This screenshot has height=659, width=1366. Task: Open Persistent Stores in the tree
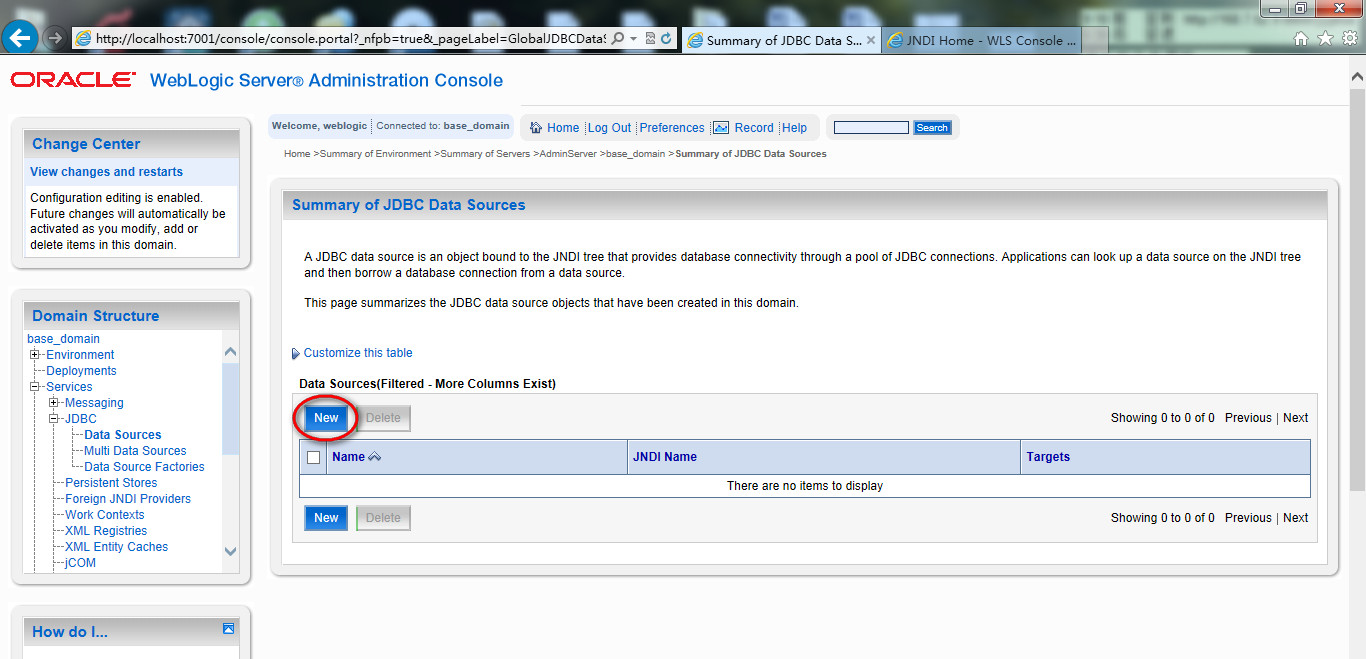pos(111,483)
